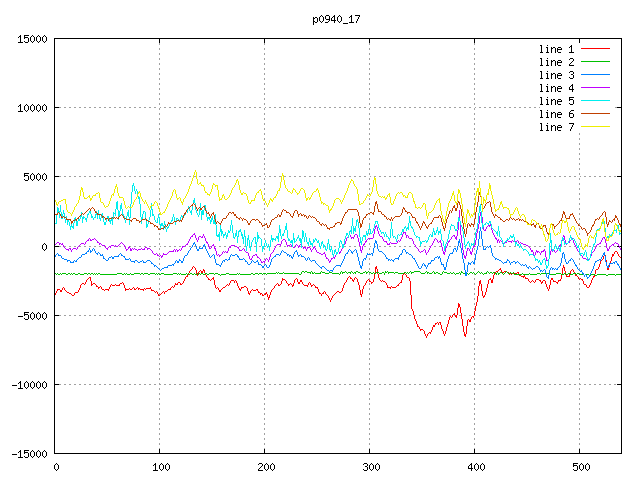The width and height of the screenshot is (640, 480).
Task: Select the 'line 3' legend label
Action: [556, 75]
